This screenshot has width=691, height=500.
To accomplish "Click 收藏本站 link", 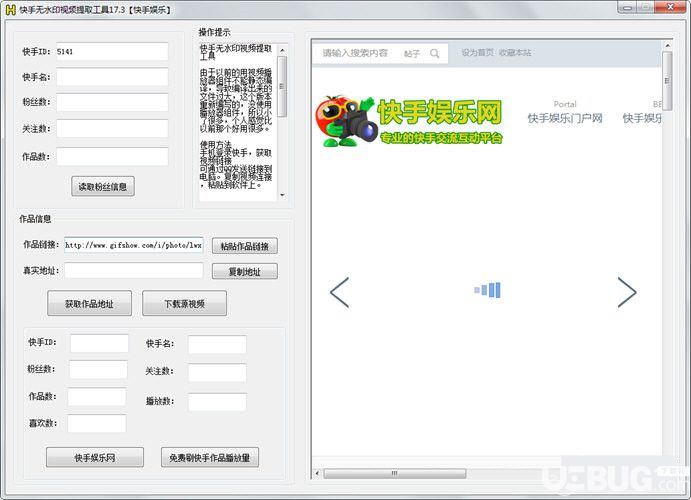I will tap(515, 53).
